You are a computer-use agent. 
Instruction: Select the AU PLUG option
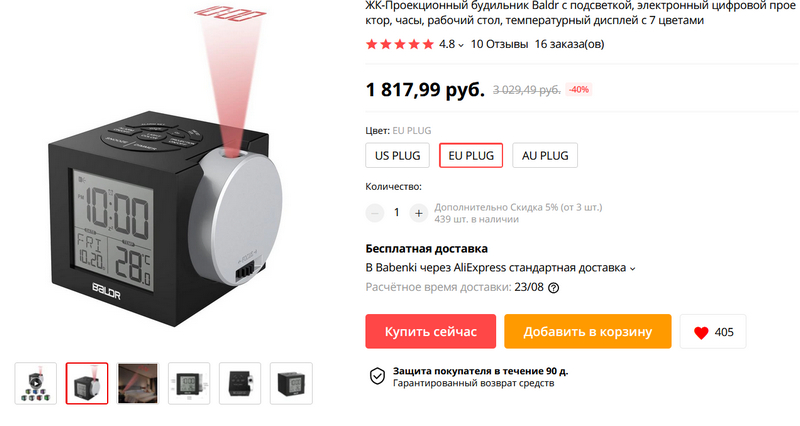click(x=545, y=156)
